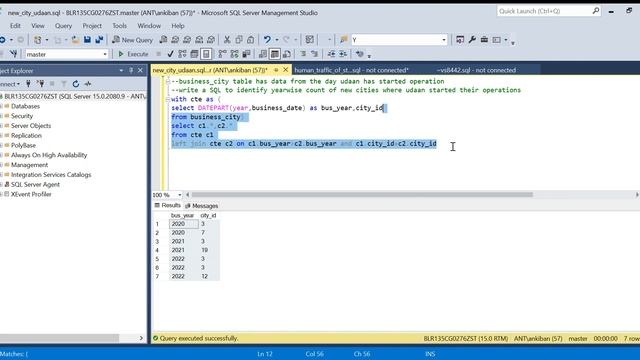Switch to the Messages tab
Screen dimensions: 640x360
point(202,206)
